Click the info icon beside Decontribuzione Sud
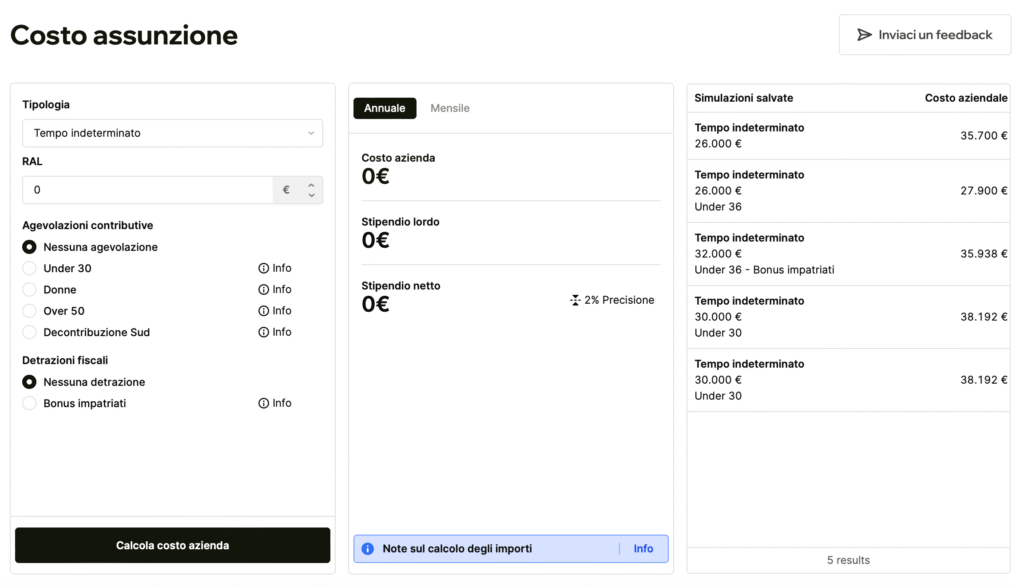This screenshot has width=1024, height=587. (264, 332)
